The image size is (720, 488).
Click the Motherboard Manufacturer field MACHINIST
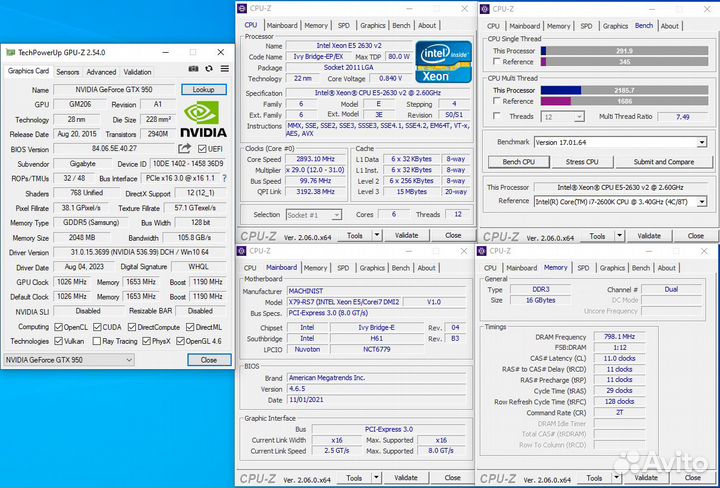377,291
